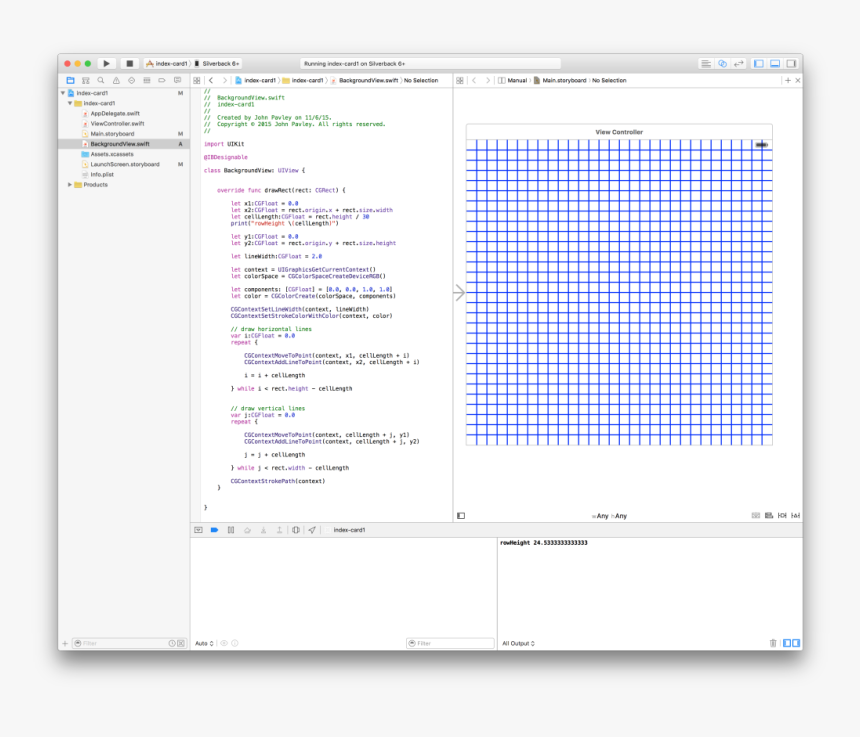The image size is (860, 737).
Task: Show the Debug navigator gauge icon
Action: tap(148, 81)
